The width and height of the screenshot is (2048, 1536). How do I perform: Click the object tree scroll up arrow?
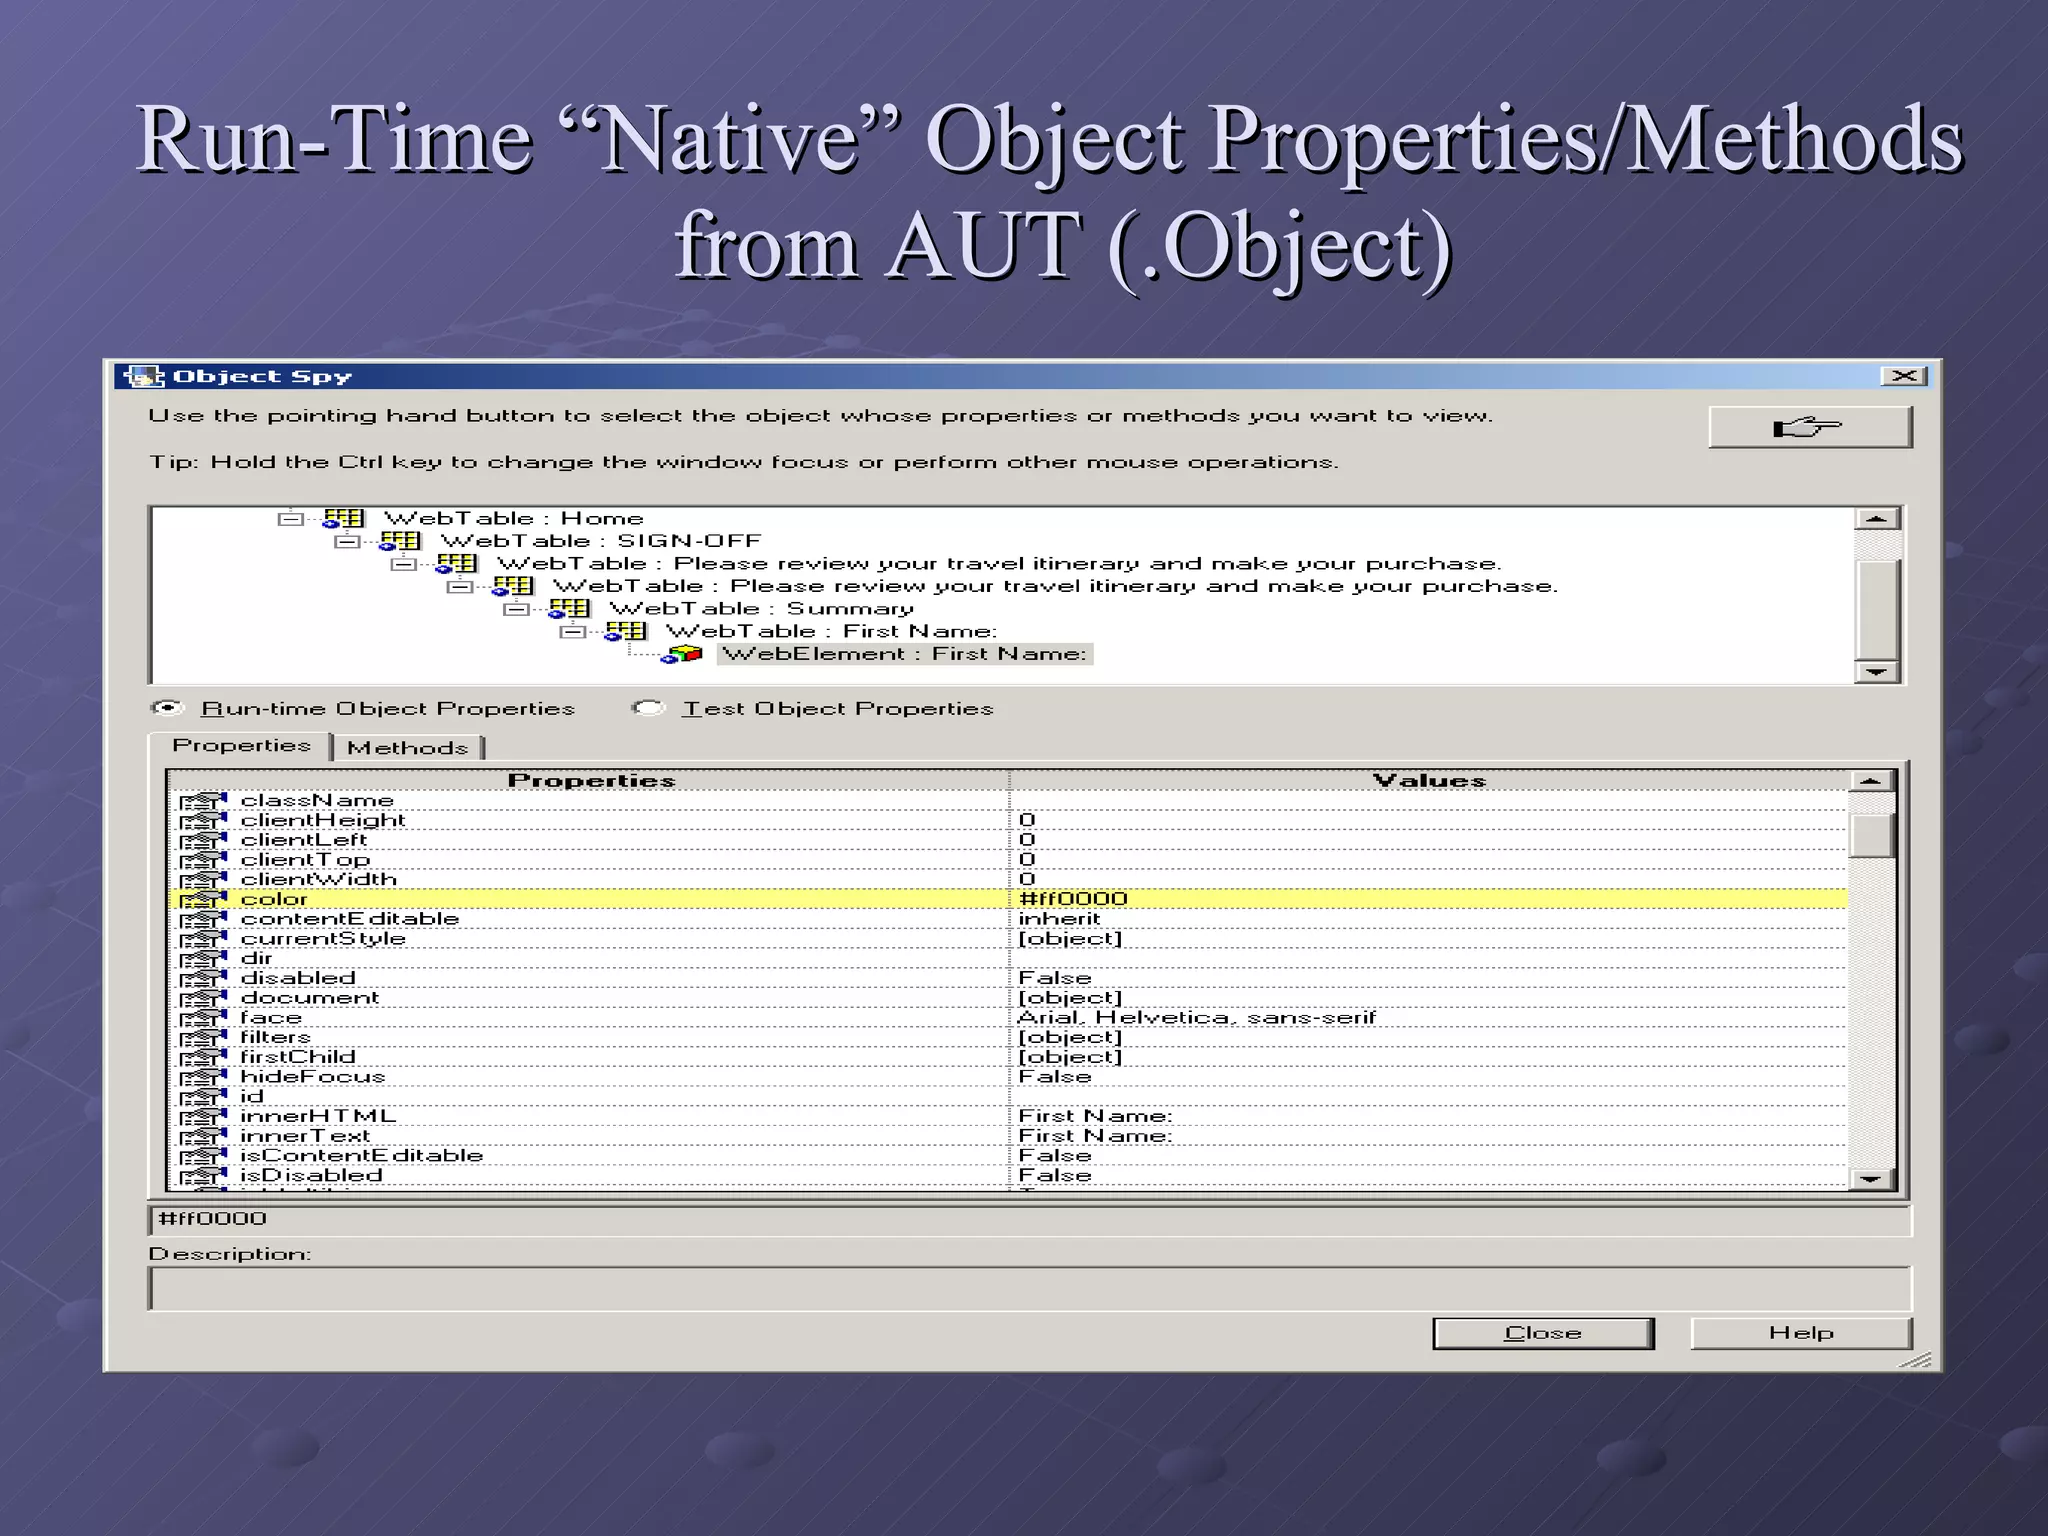(x=1876, y=518)
